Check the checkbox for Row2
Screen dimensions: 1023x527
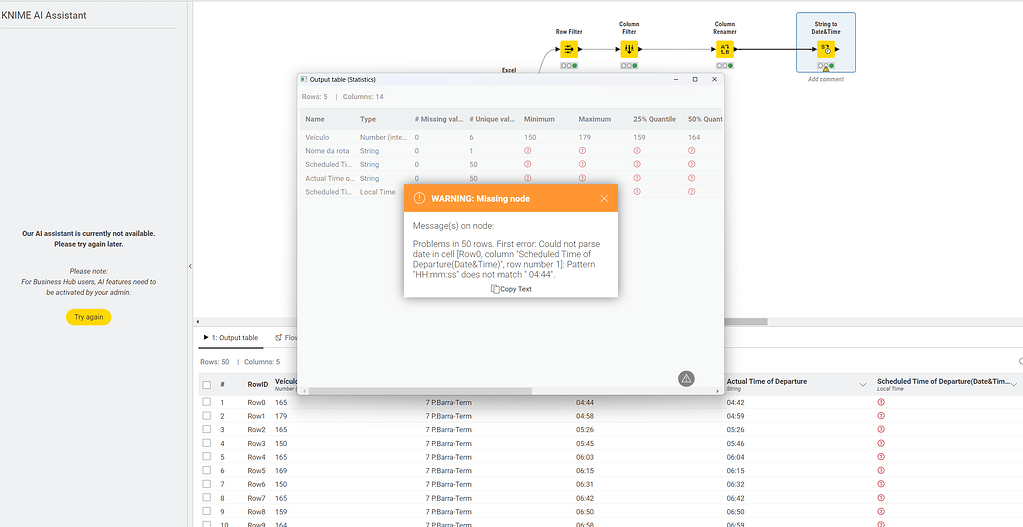point(207,430)
